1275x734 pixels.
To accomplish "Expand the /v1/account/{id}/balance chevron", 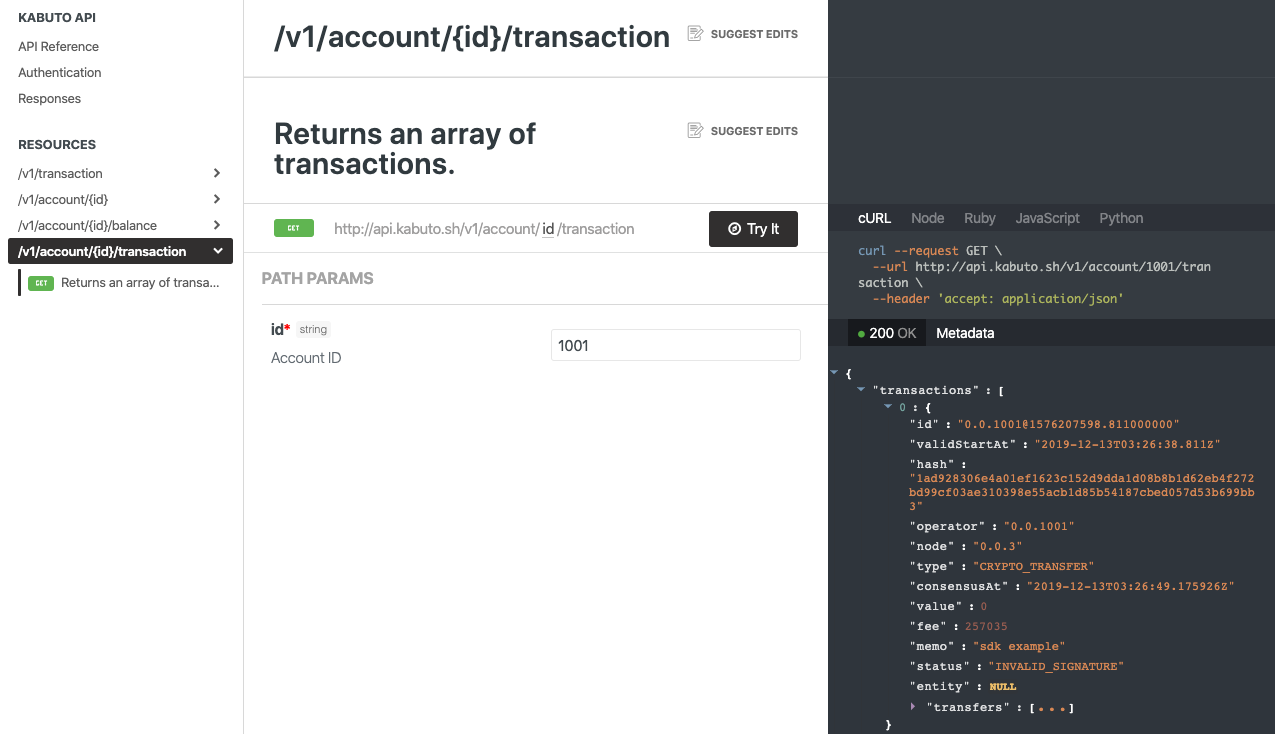I will [x=217, y=225].
